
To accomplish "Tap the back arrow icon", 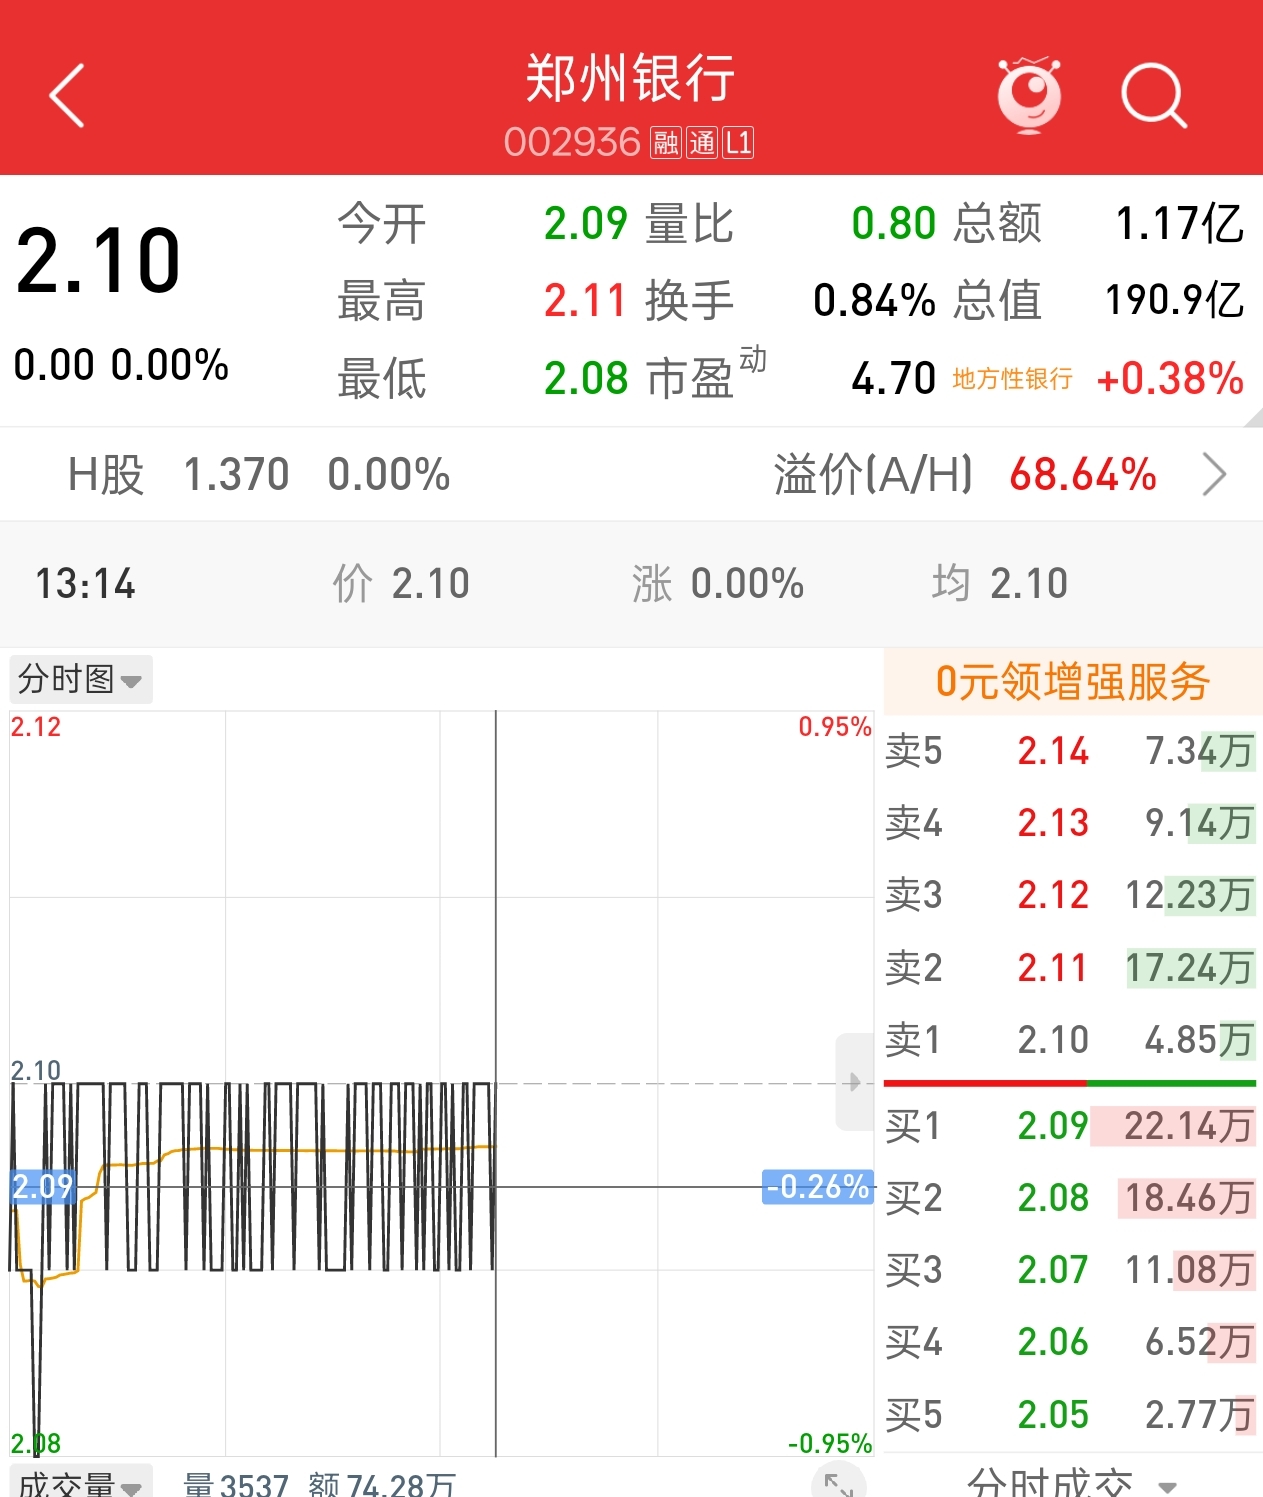I will (x=67, y=96).
